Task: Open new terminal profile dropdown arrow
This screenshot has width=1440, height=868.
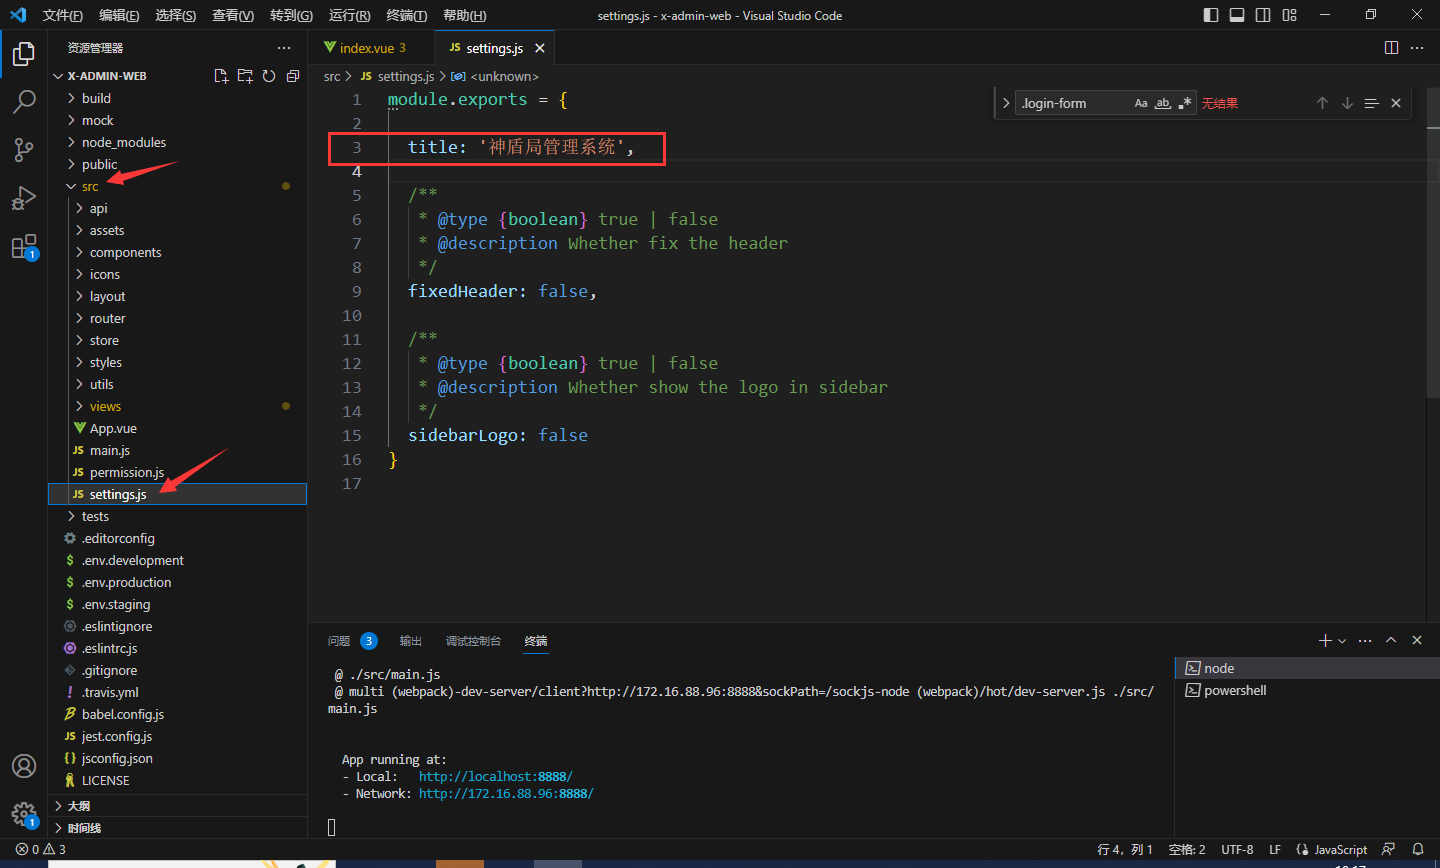Action: coord(1342,641)
